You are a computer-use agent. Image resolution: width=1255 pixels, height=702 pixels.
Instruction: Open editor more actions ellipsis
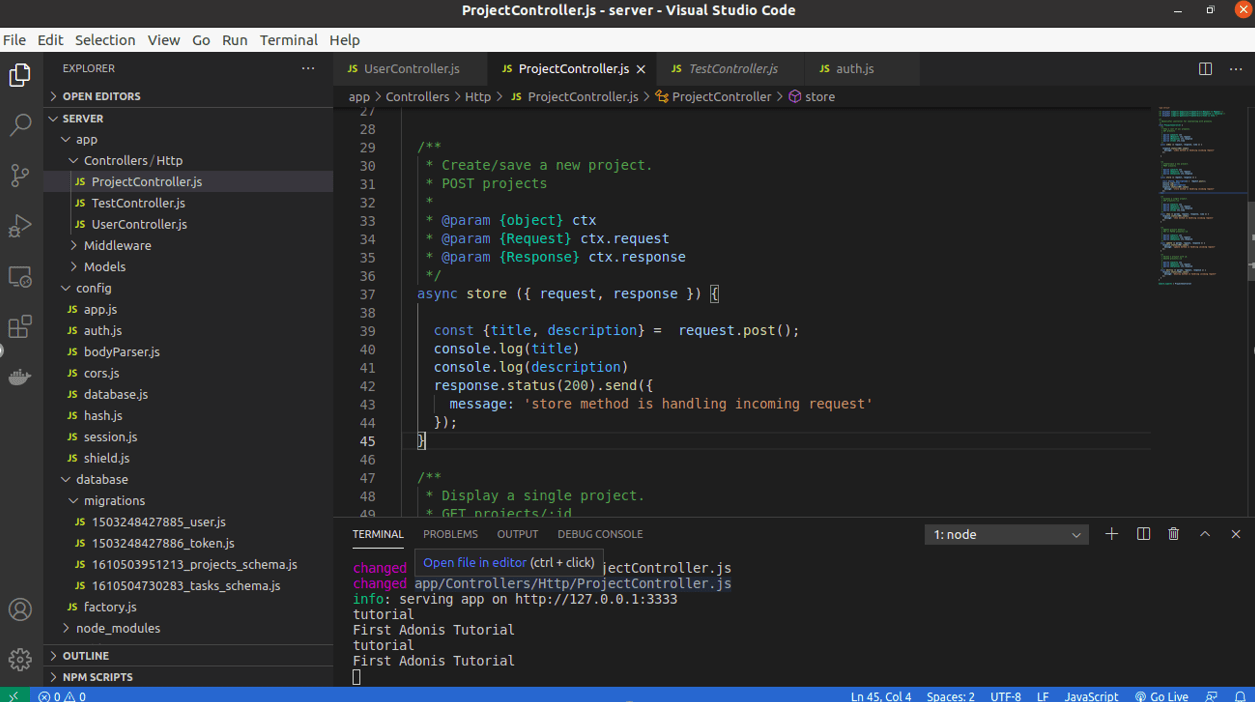click(x=1236, y=69)
